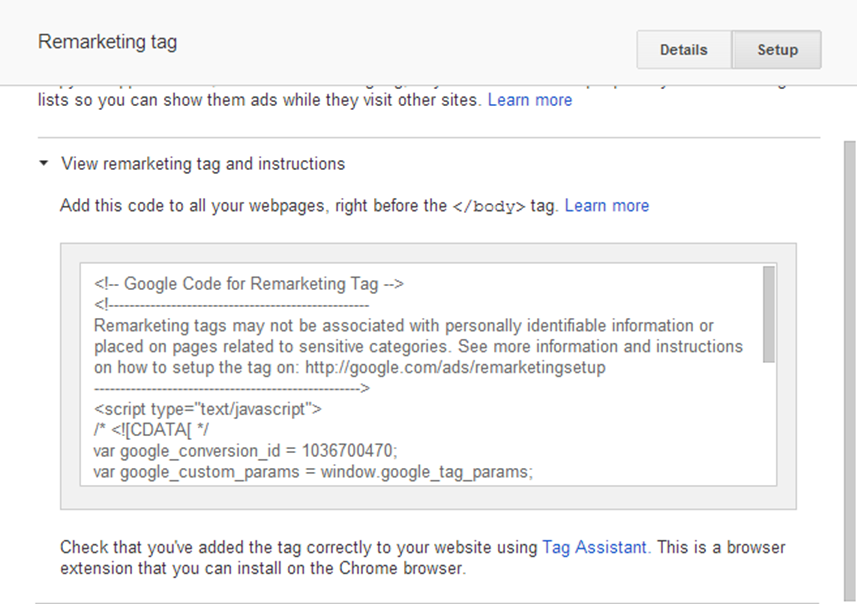857x604 pixels.
Task: Select the Setup tab
Action: (776, 50)
